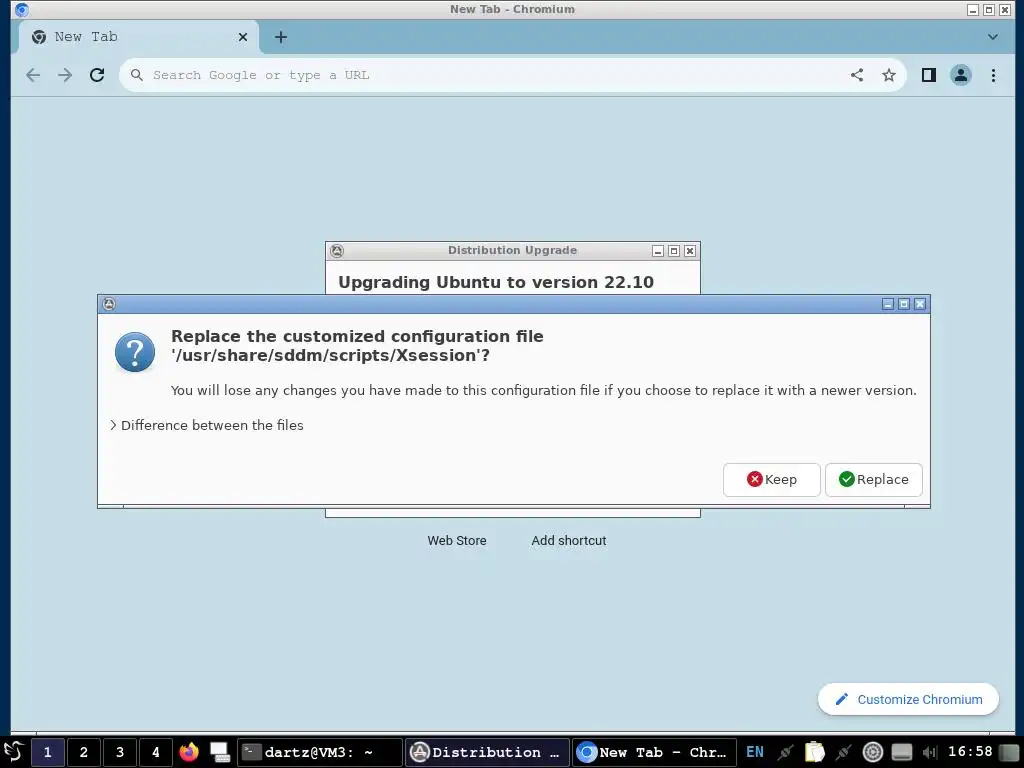Switch to workspace 3
The height and width of the screenshot is (768, 1024).
(120, 752)
